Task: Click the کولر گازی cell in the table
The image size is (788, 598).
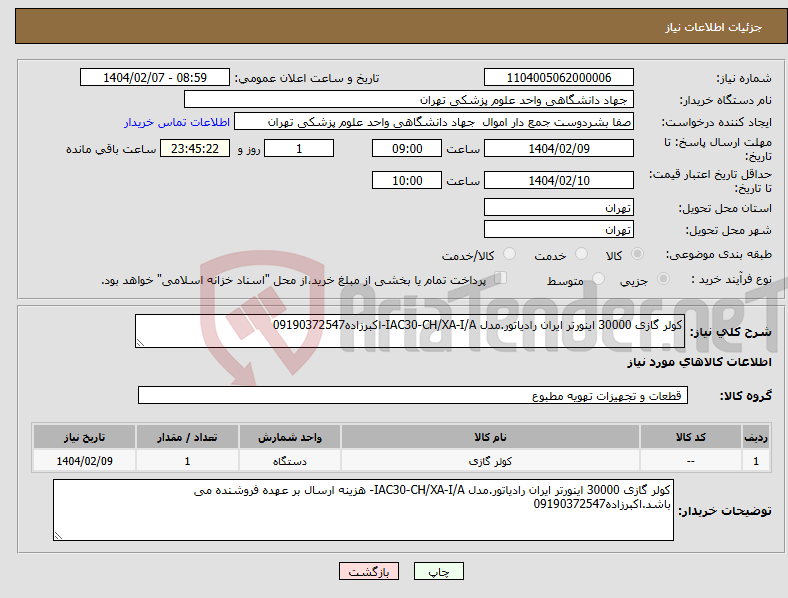Action: [x=490, y=461]
